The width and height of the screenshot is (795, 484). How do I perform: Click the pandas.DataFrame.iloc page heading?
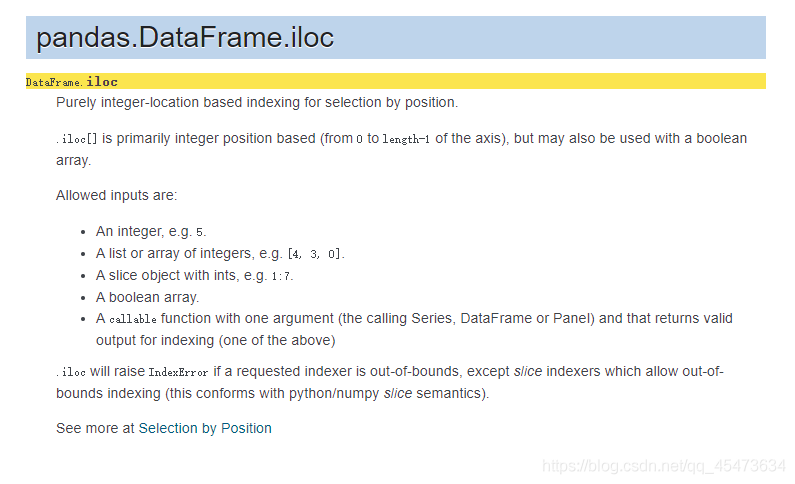pos(185,38)
